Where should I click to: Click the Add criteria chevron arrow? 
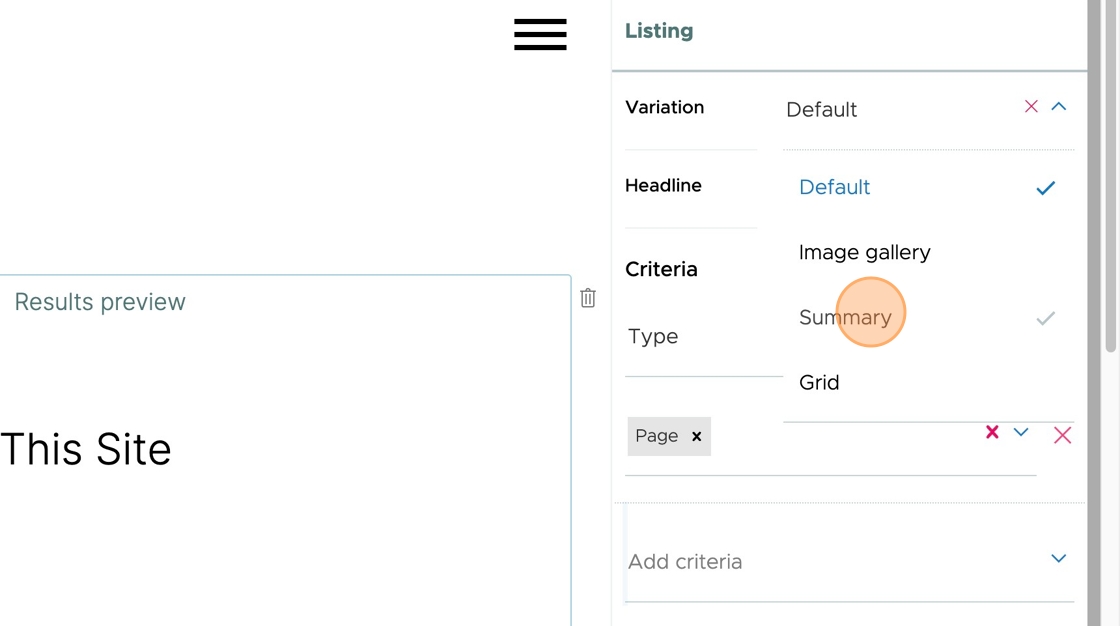pyautogui.click(x=1059, y=558)
